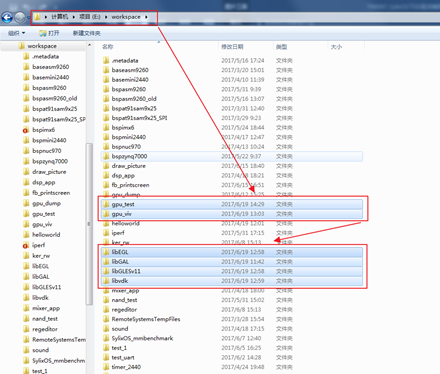Viewport: 440px width, 374px height.
Task: Click folder icon of basemini2440 in file list
Action: coord(106,80)
